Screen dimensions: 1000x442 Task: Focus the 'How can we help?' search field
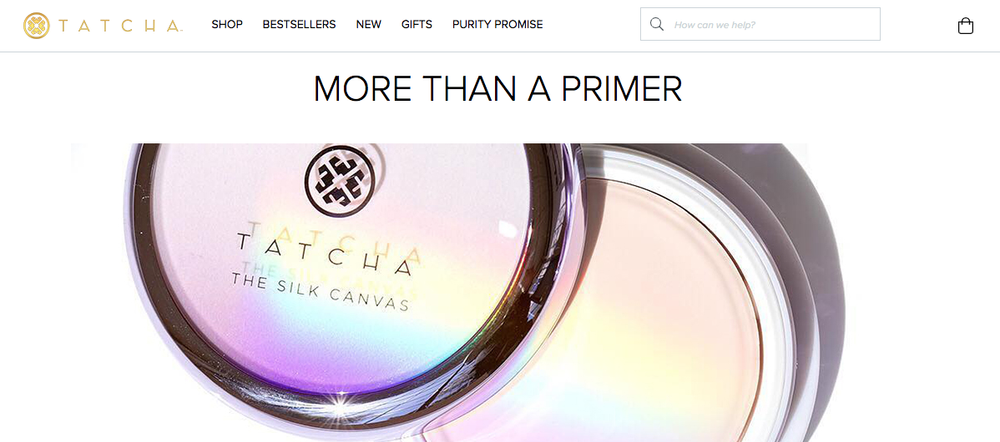[x=760, y=24]
